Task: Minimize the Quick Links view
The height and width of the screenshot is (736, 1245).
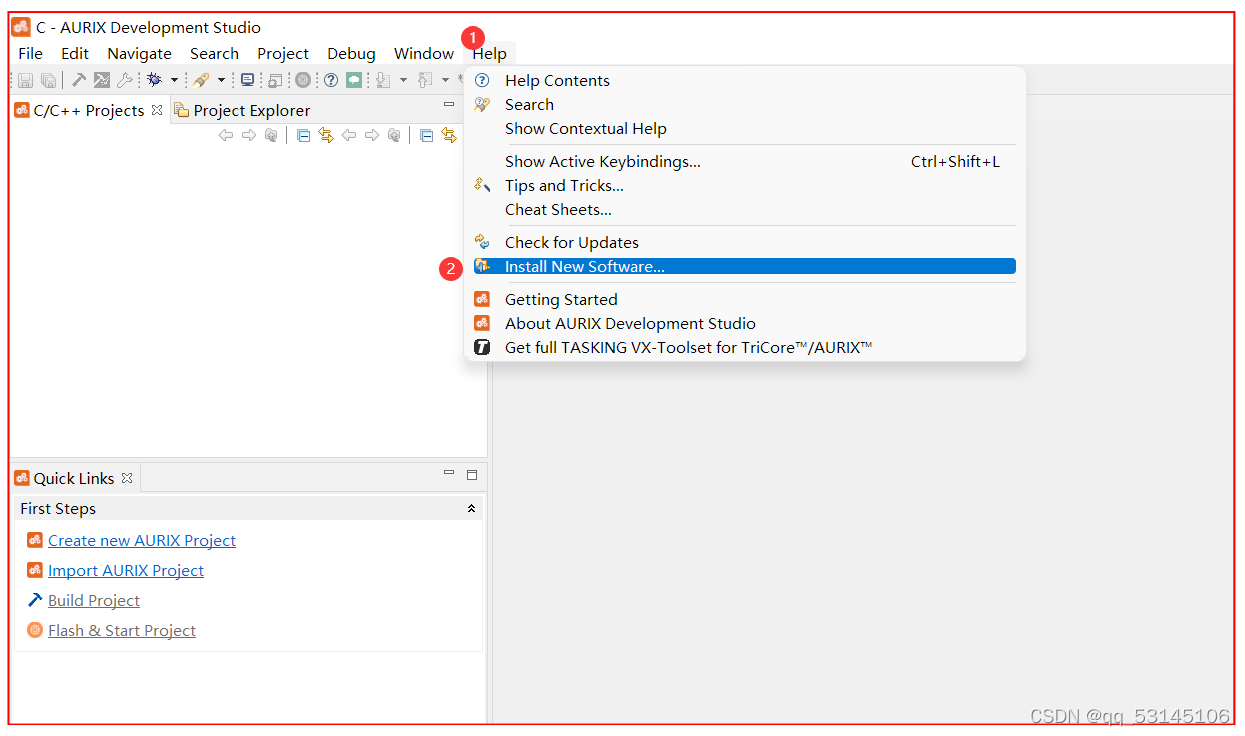Action: [449, 474]
